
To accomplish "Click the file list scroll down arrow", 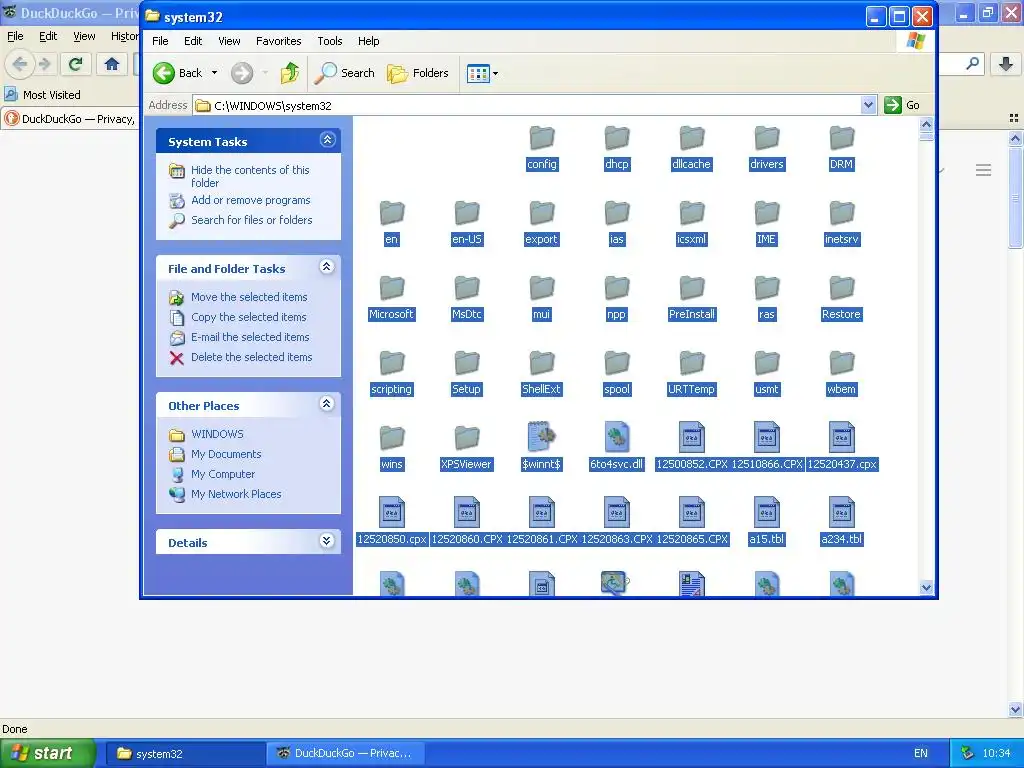I will coord(926,588).
